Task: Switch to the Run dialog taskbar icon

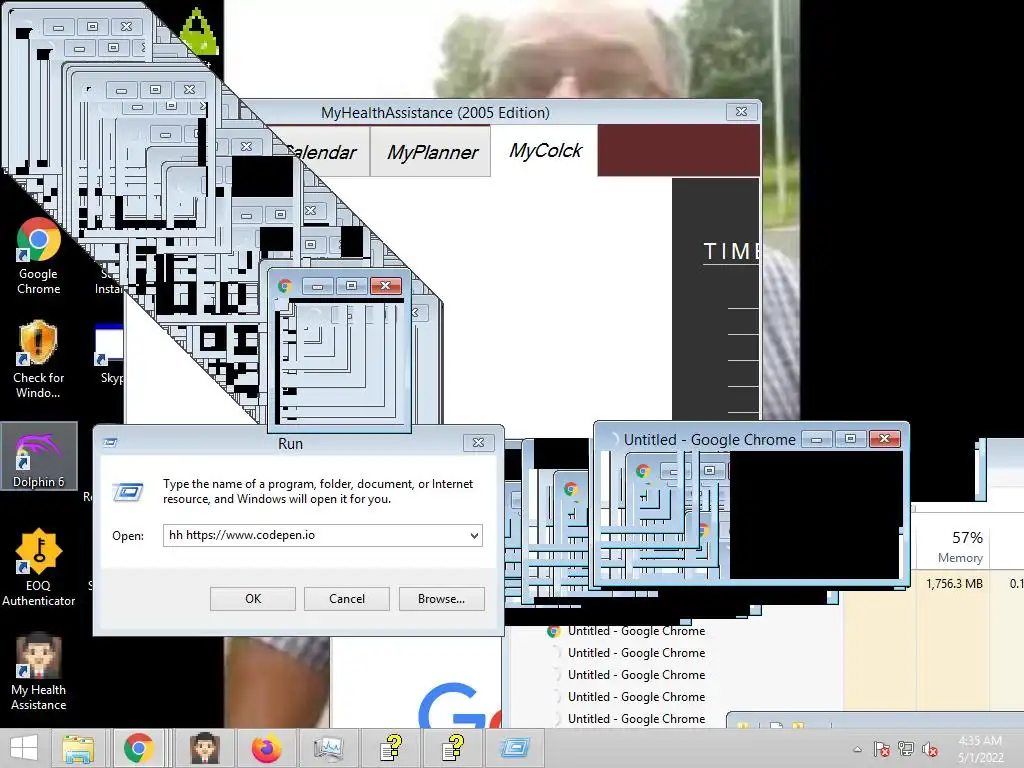Action: click(x=515, y=748)
